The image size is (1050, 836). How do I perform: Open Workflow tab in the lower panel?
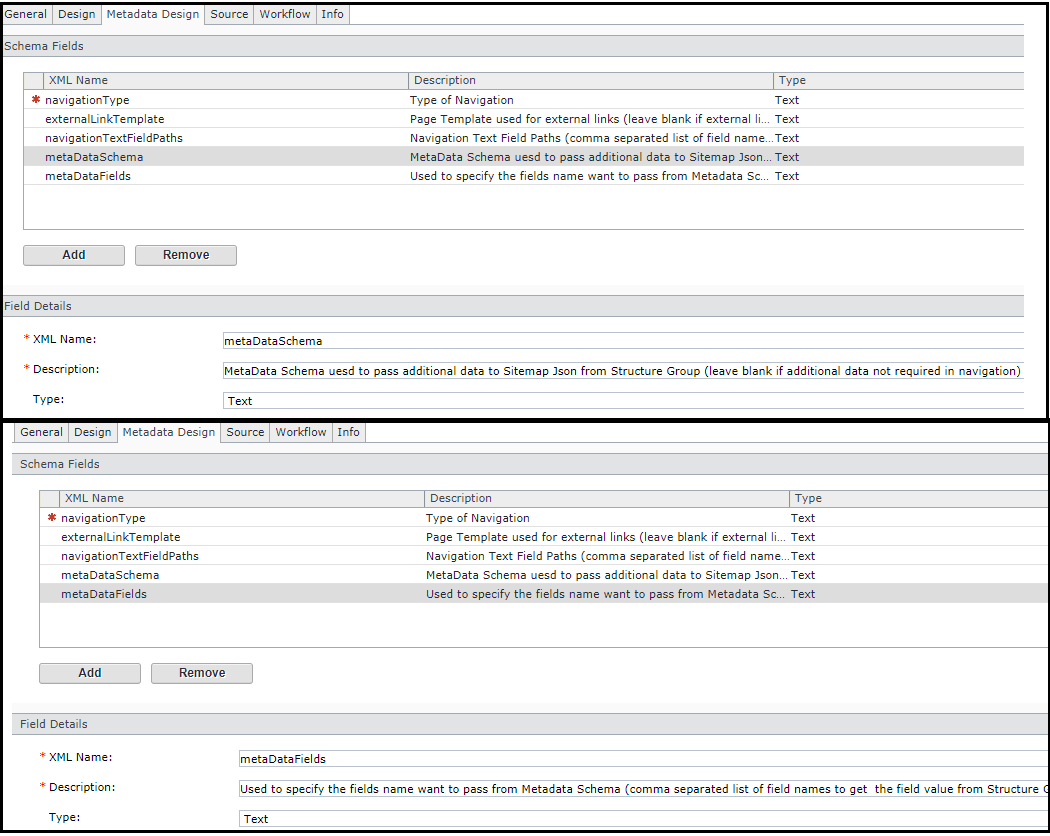click(301, 432)
